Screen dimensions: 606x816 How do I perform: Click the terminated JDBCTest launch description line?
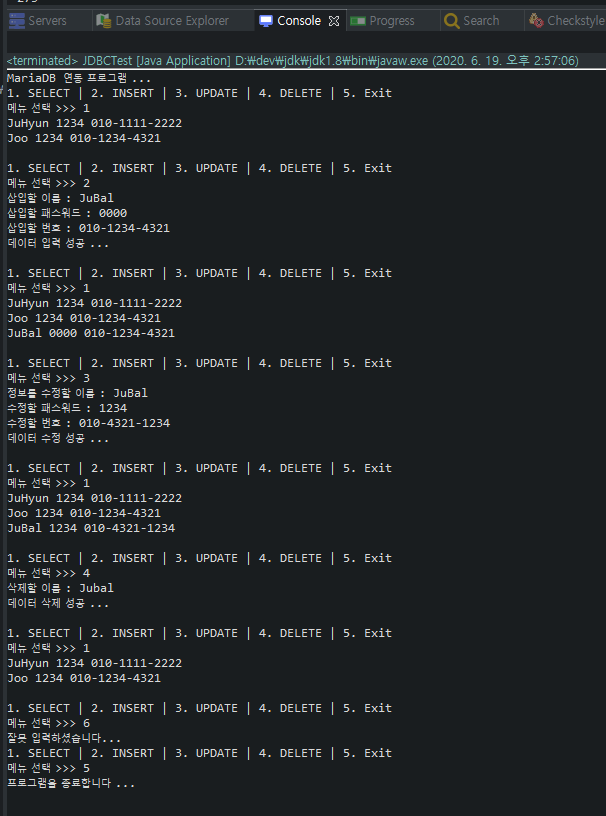(293, 61)
